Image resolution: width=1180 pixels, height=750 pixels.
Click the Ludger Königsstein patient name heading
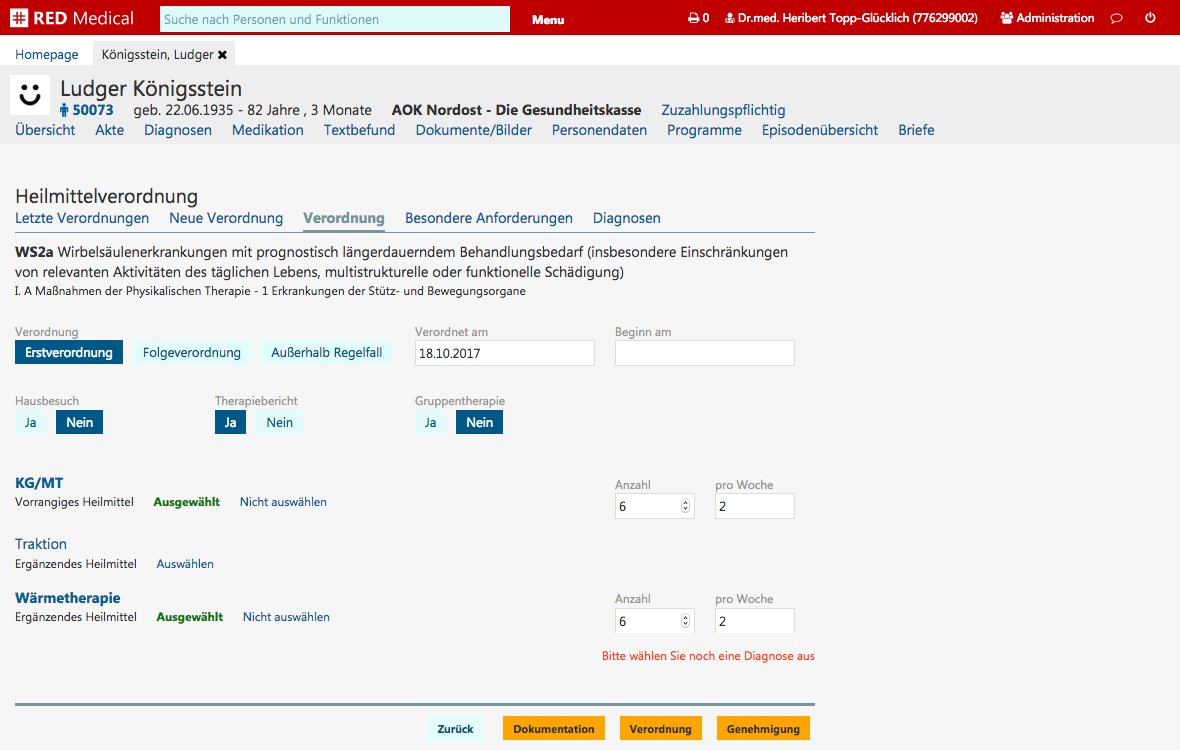pyautogui.click(x=151, y=89)
